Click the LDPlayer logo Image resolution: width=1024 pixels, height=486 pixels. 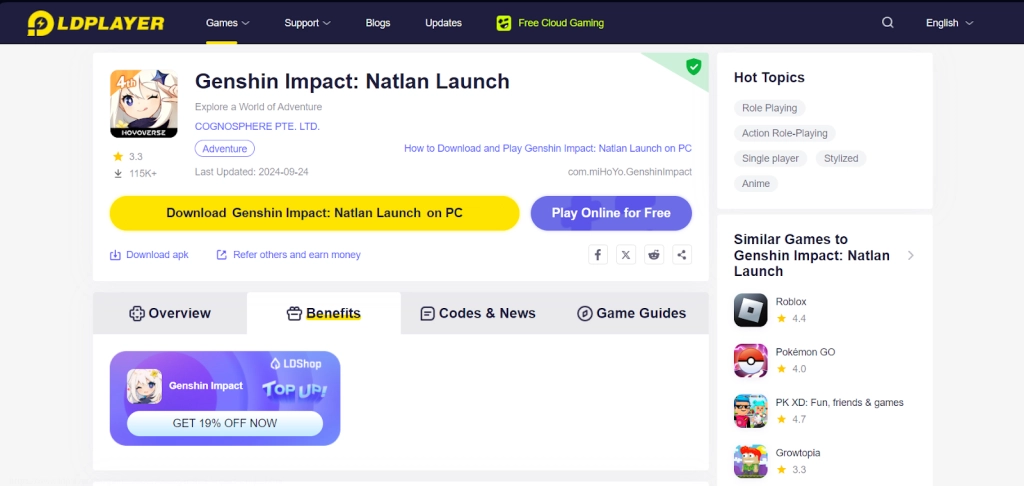(95, 23)
